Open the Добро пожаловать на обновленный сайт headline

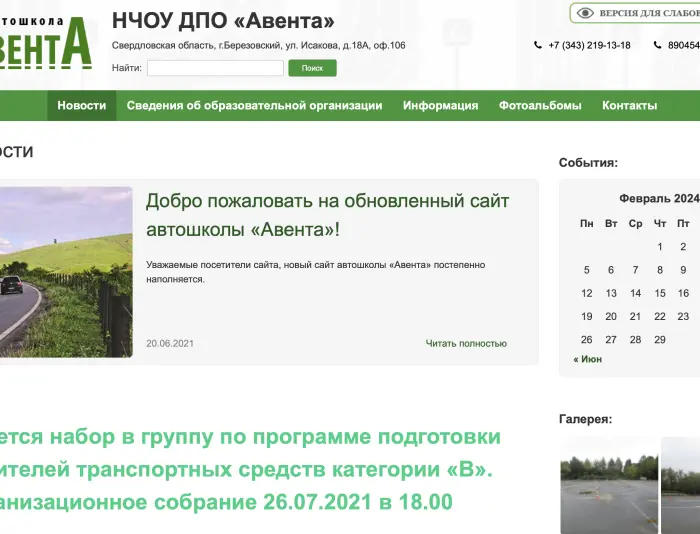pyautogui.click(x=328, y=215)
